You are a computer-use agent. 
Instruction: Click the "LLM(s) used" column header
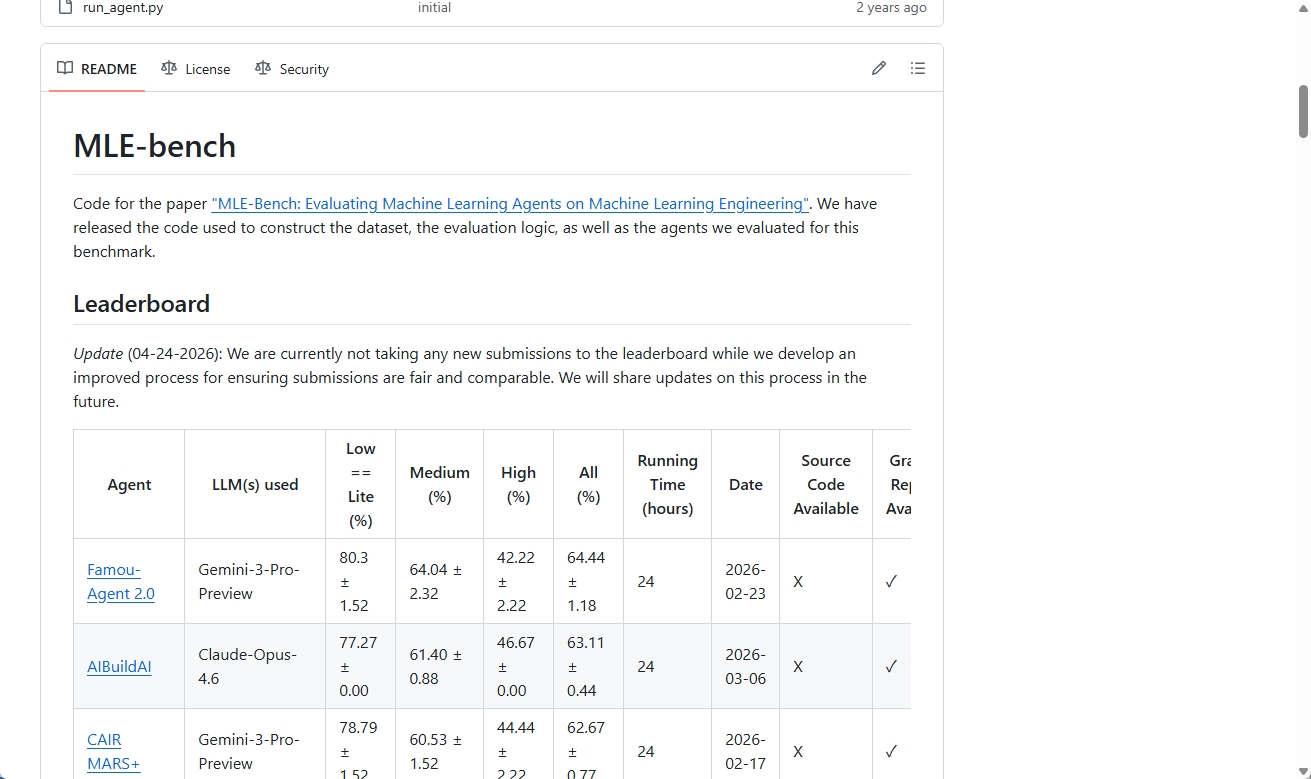[x=255, y=485]
